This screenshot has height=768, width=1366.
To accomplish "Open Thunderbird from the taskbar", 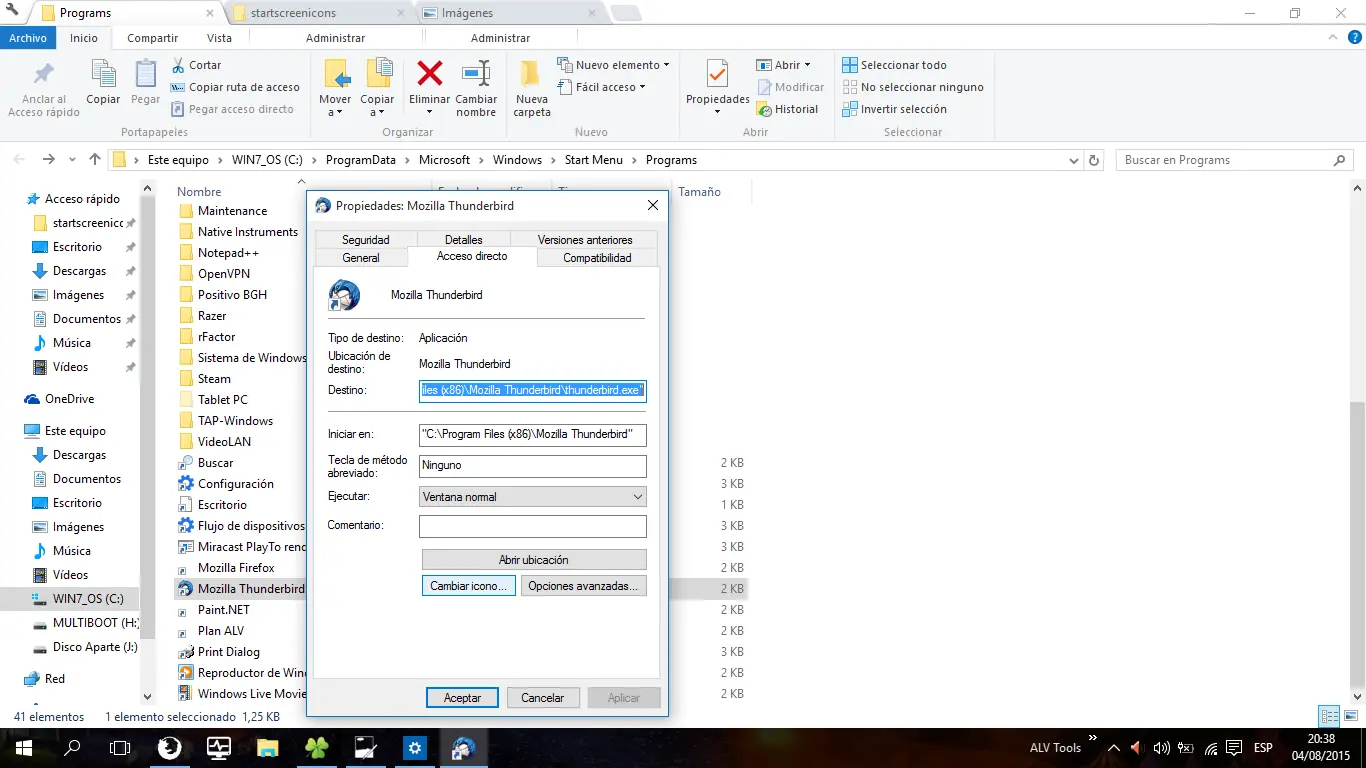I will pos(463,747).
